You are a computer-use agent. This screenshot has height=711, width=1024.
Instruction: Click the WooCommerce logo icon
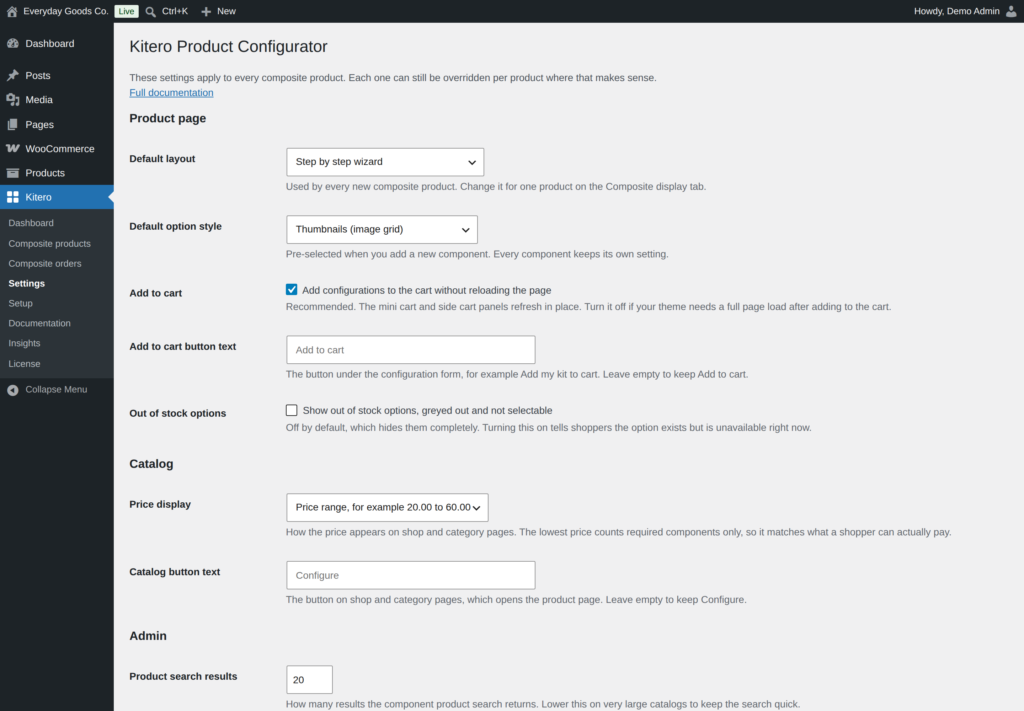pyautogui.click(x=12, y=148)
